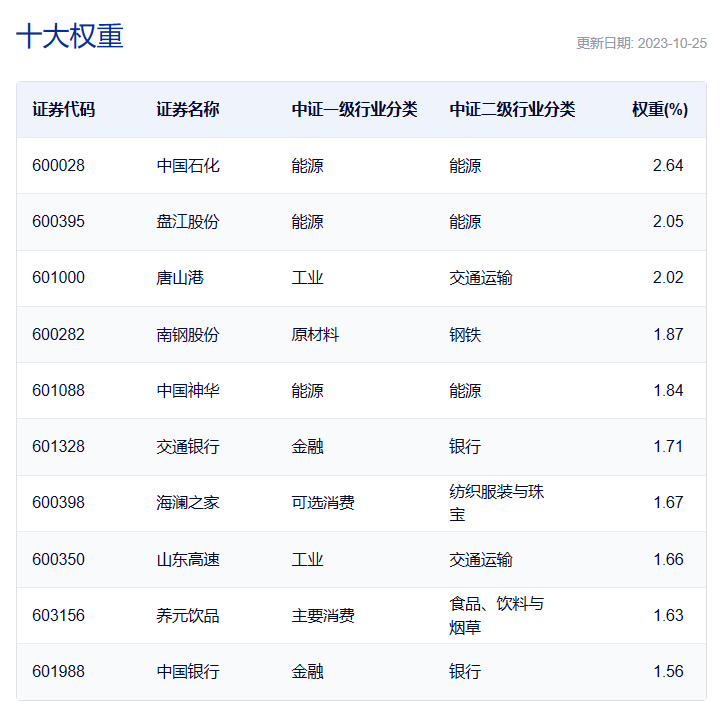Click the 钢铁 sub-industry cell

coord(465,334)
